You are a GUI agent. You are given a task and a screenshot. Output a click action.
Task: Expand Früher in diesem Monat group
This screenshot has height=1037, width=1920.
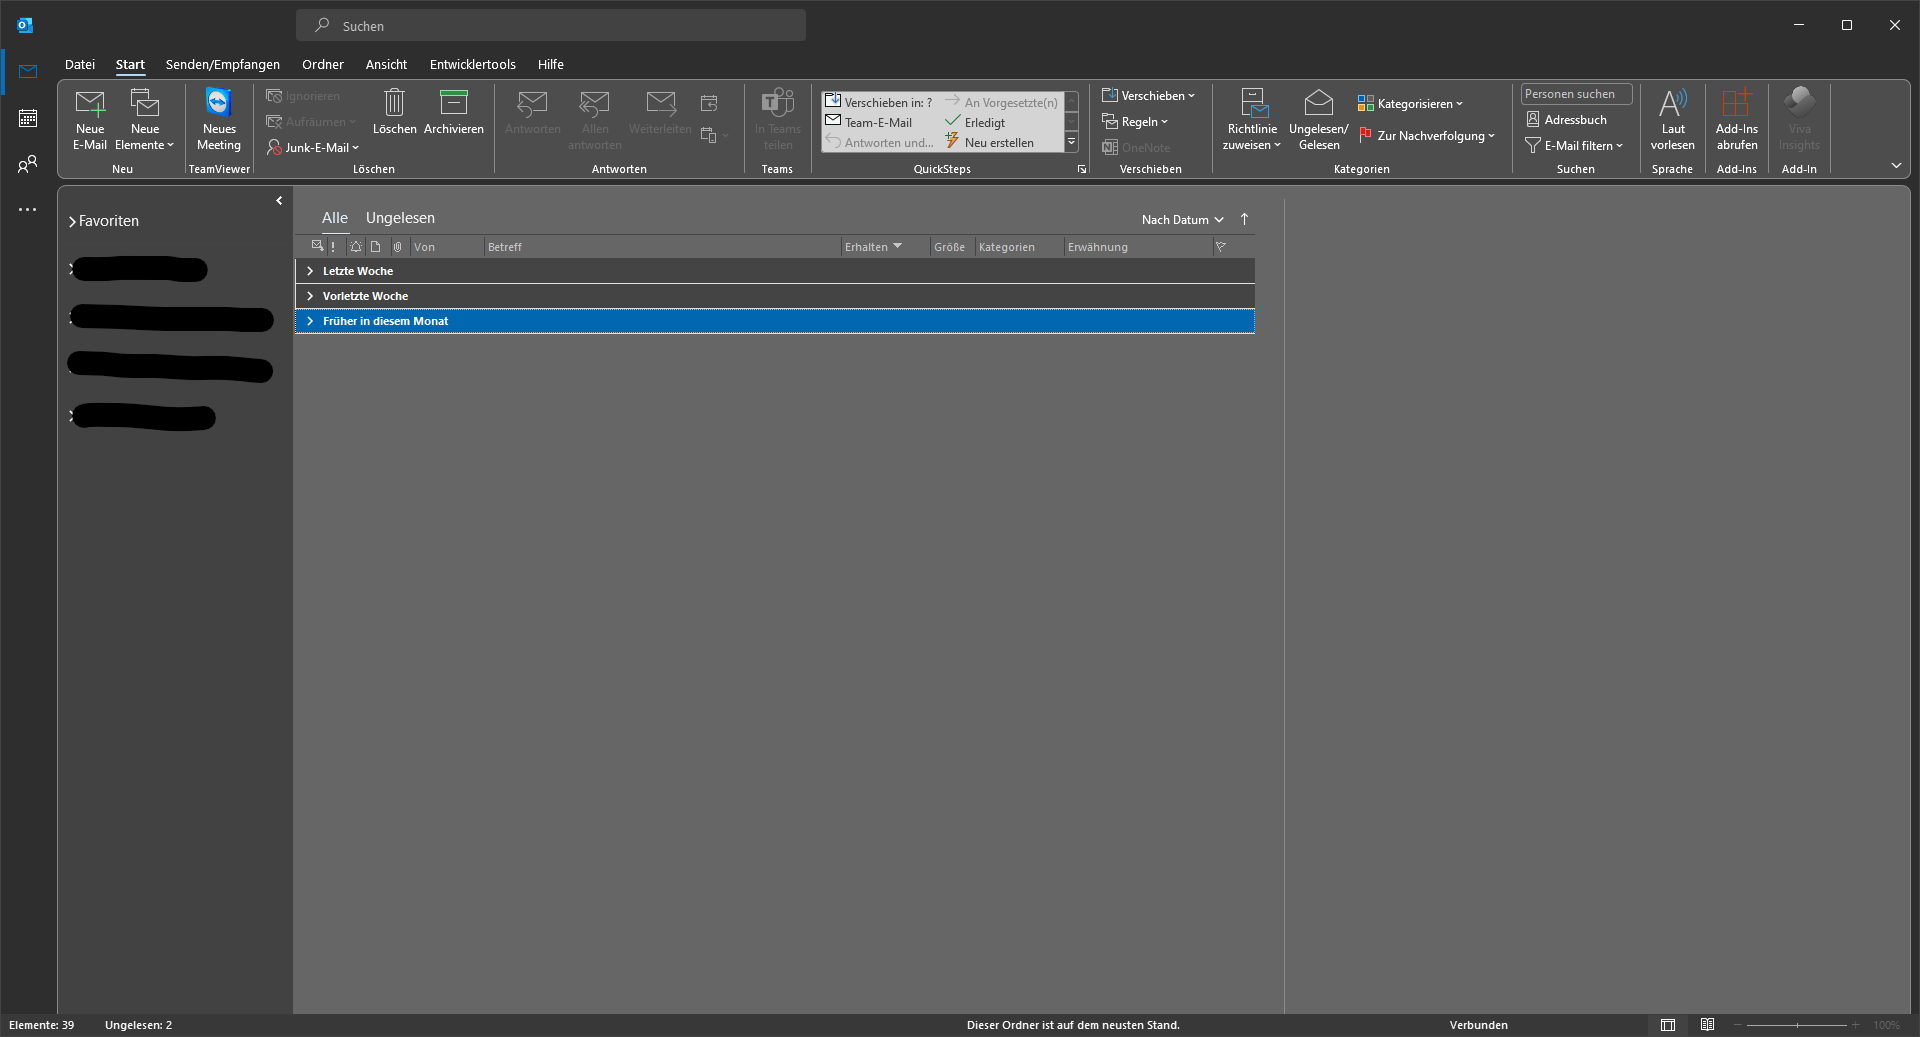click(310, 321)
